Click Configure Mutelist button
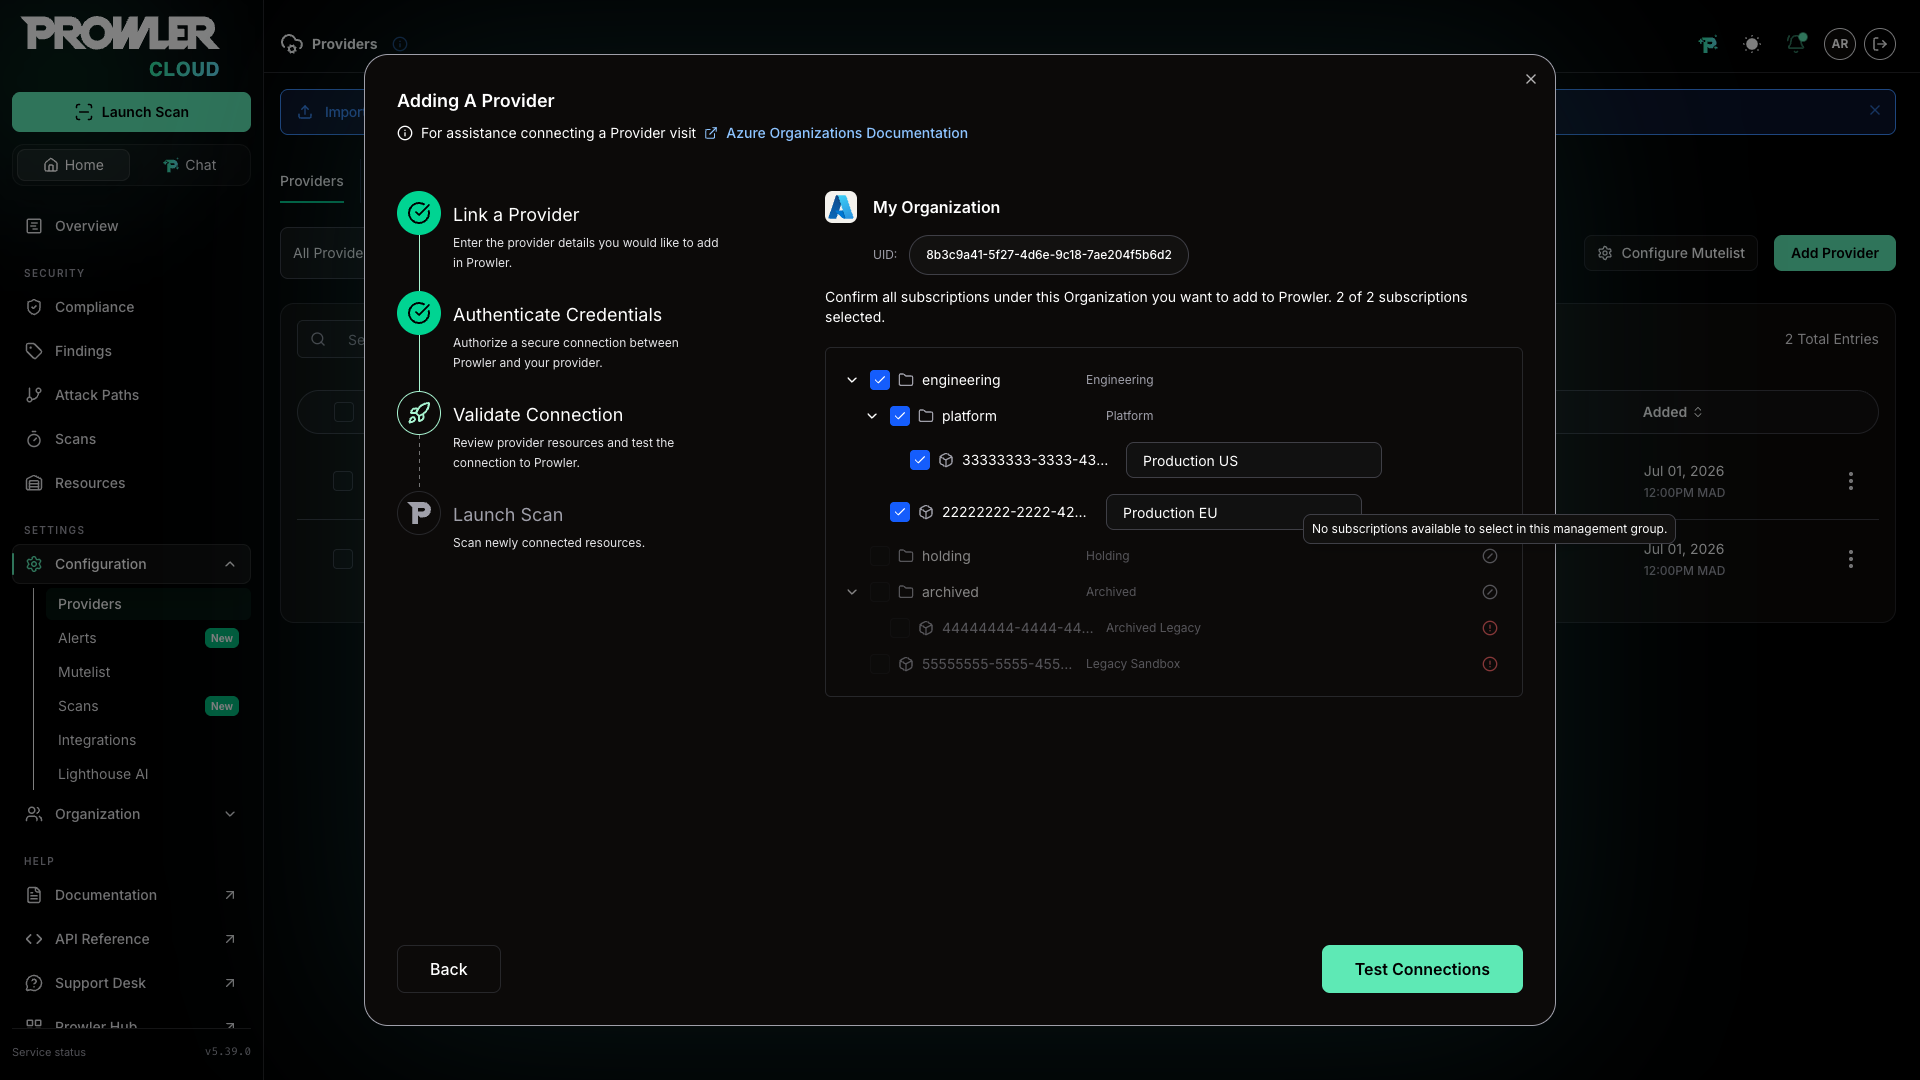Image resolution: width=1920 pixels, height=1080 pixels. point(1671,253)
